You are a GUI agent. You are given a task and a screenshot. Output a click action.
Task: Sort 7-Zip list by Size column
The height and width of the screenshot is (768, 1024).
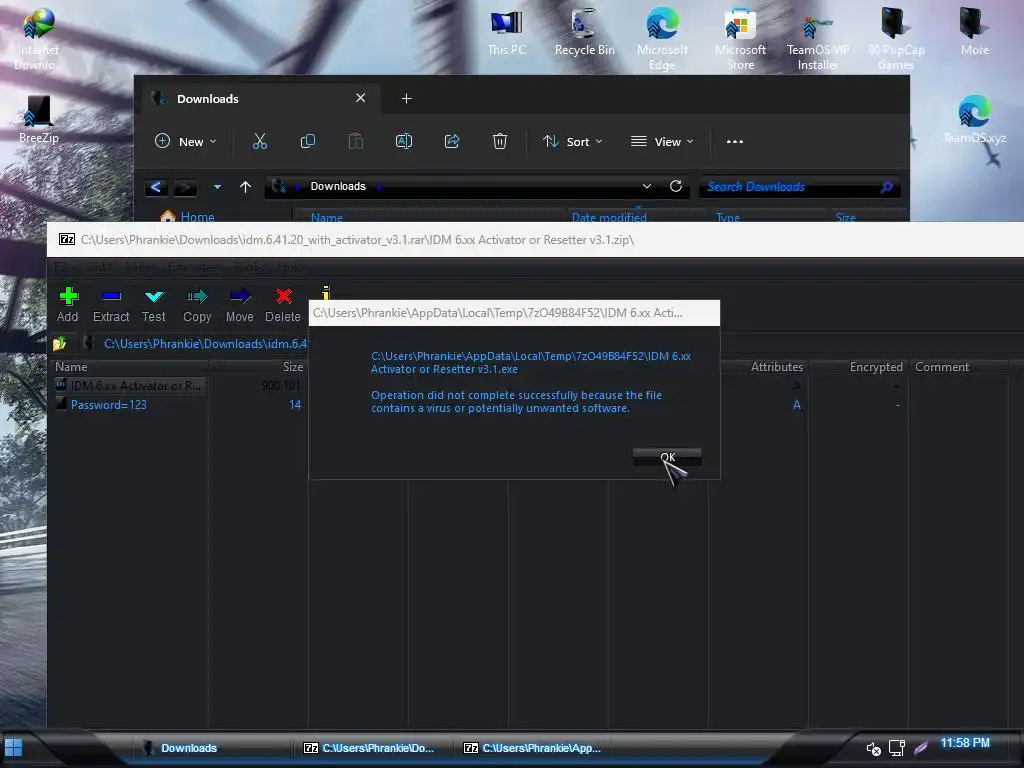point(259,367)
